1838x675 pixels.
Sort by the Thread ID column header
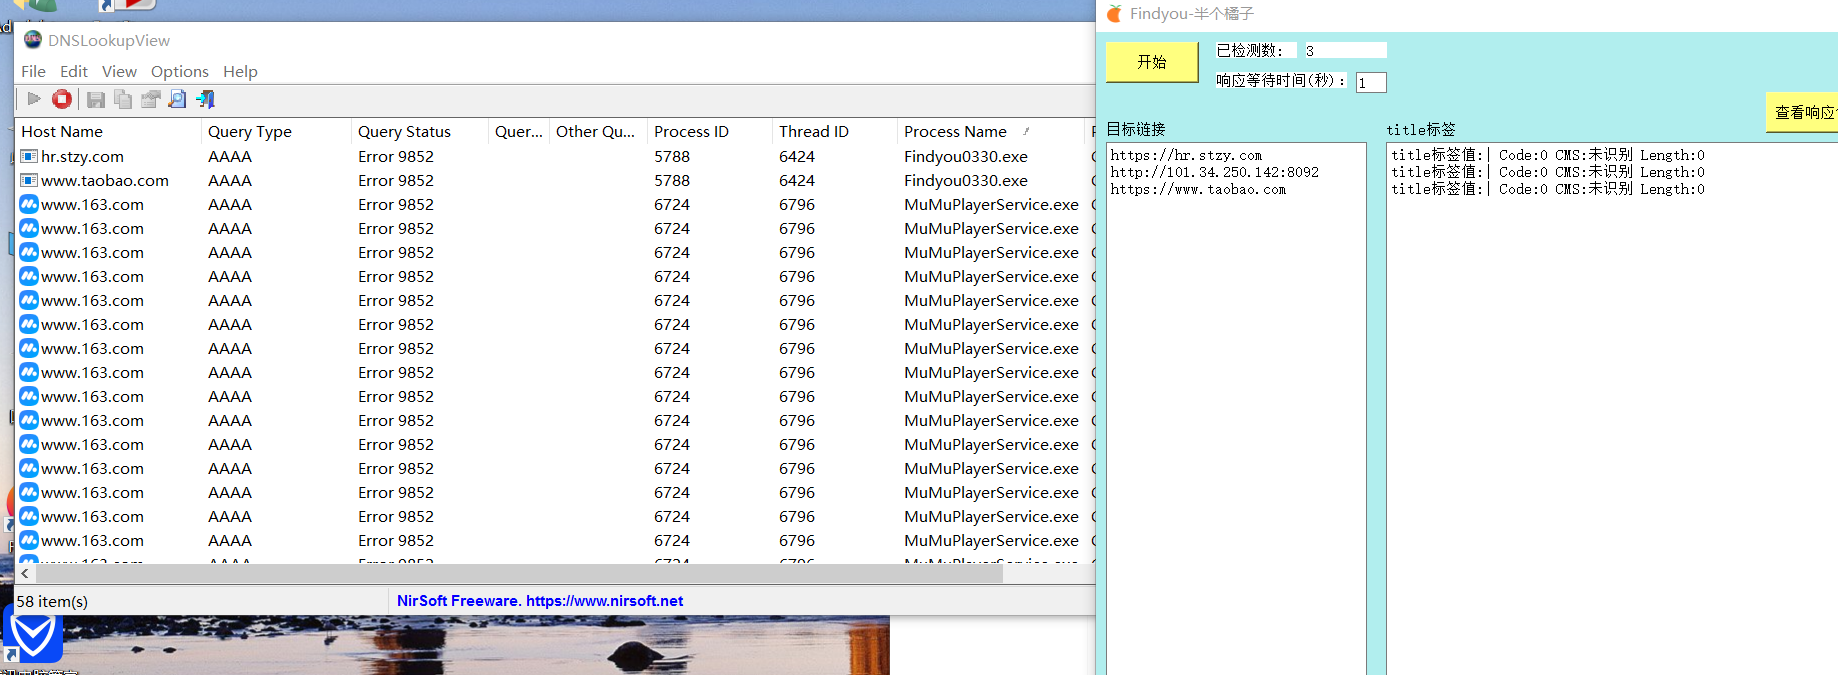coord(835,132)
